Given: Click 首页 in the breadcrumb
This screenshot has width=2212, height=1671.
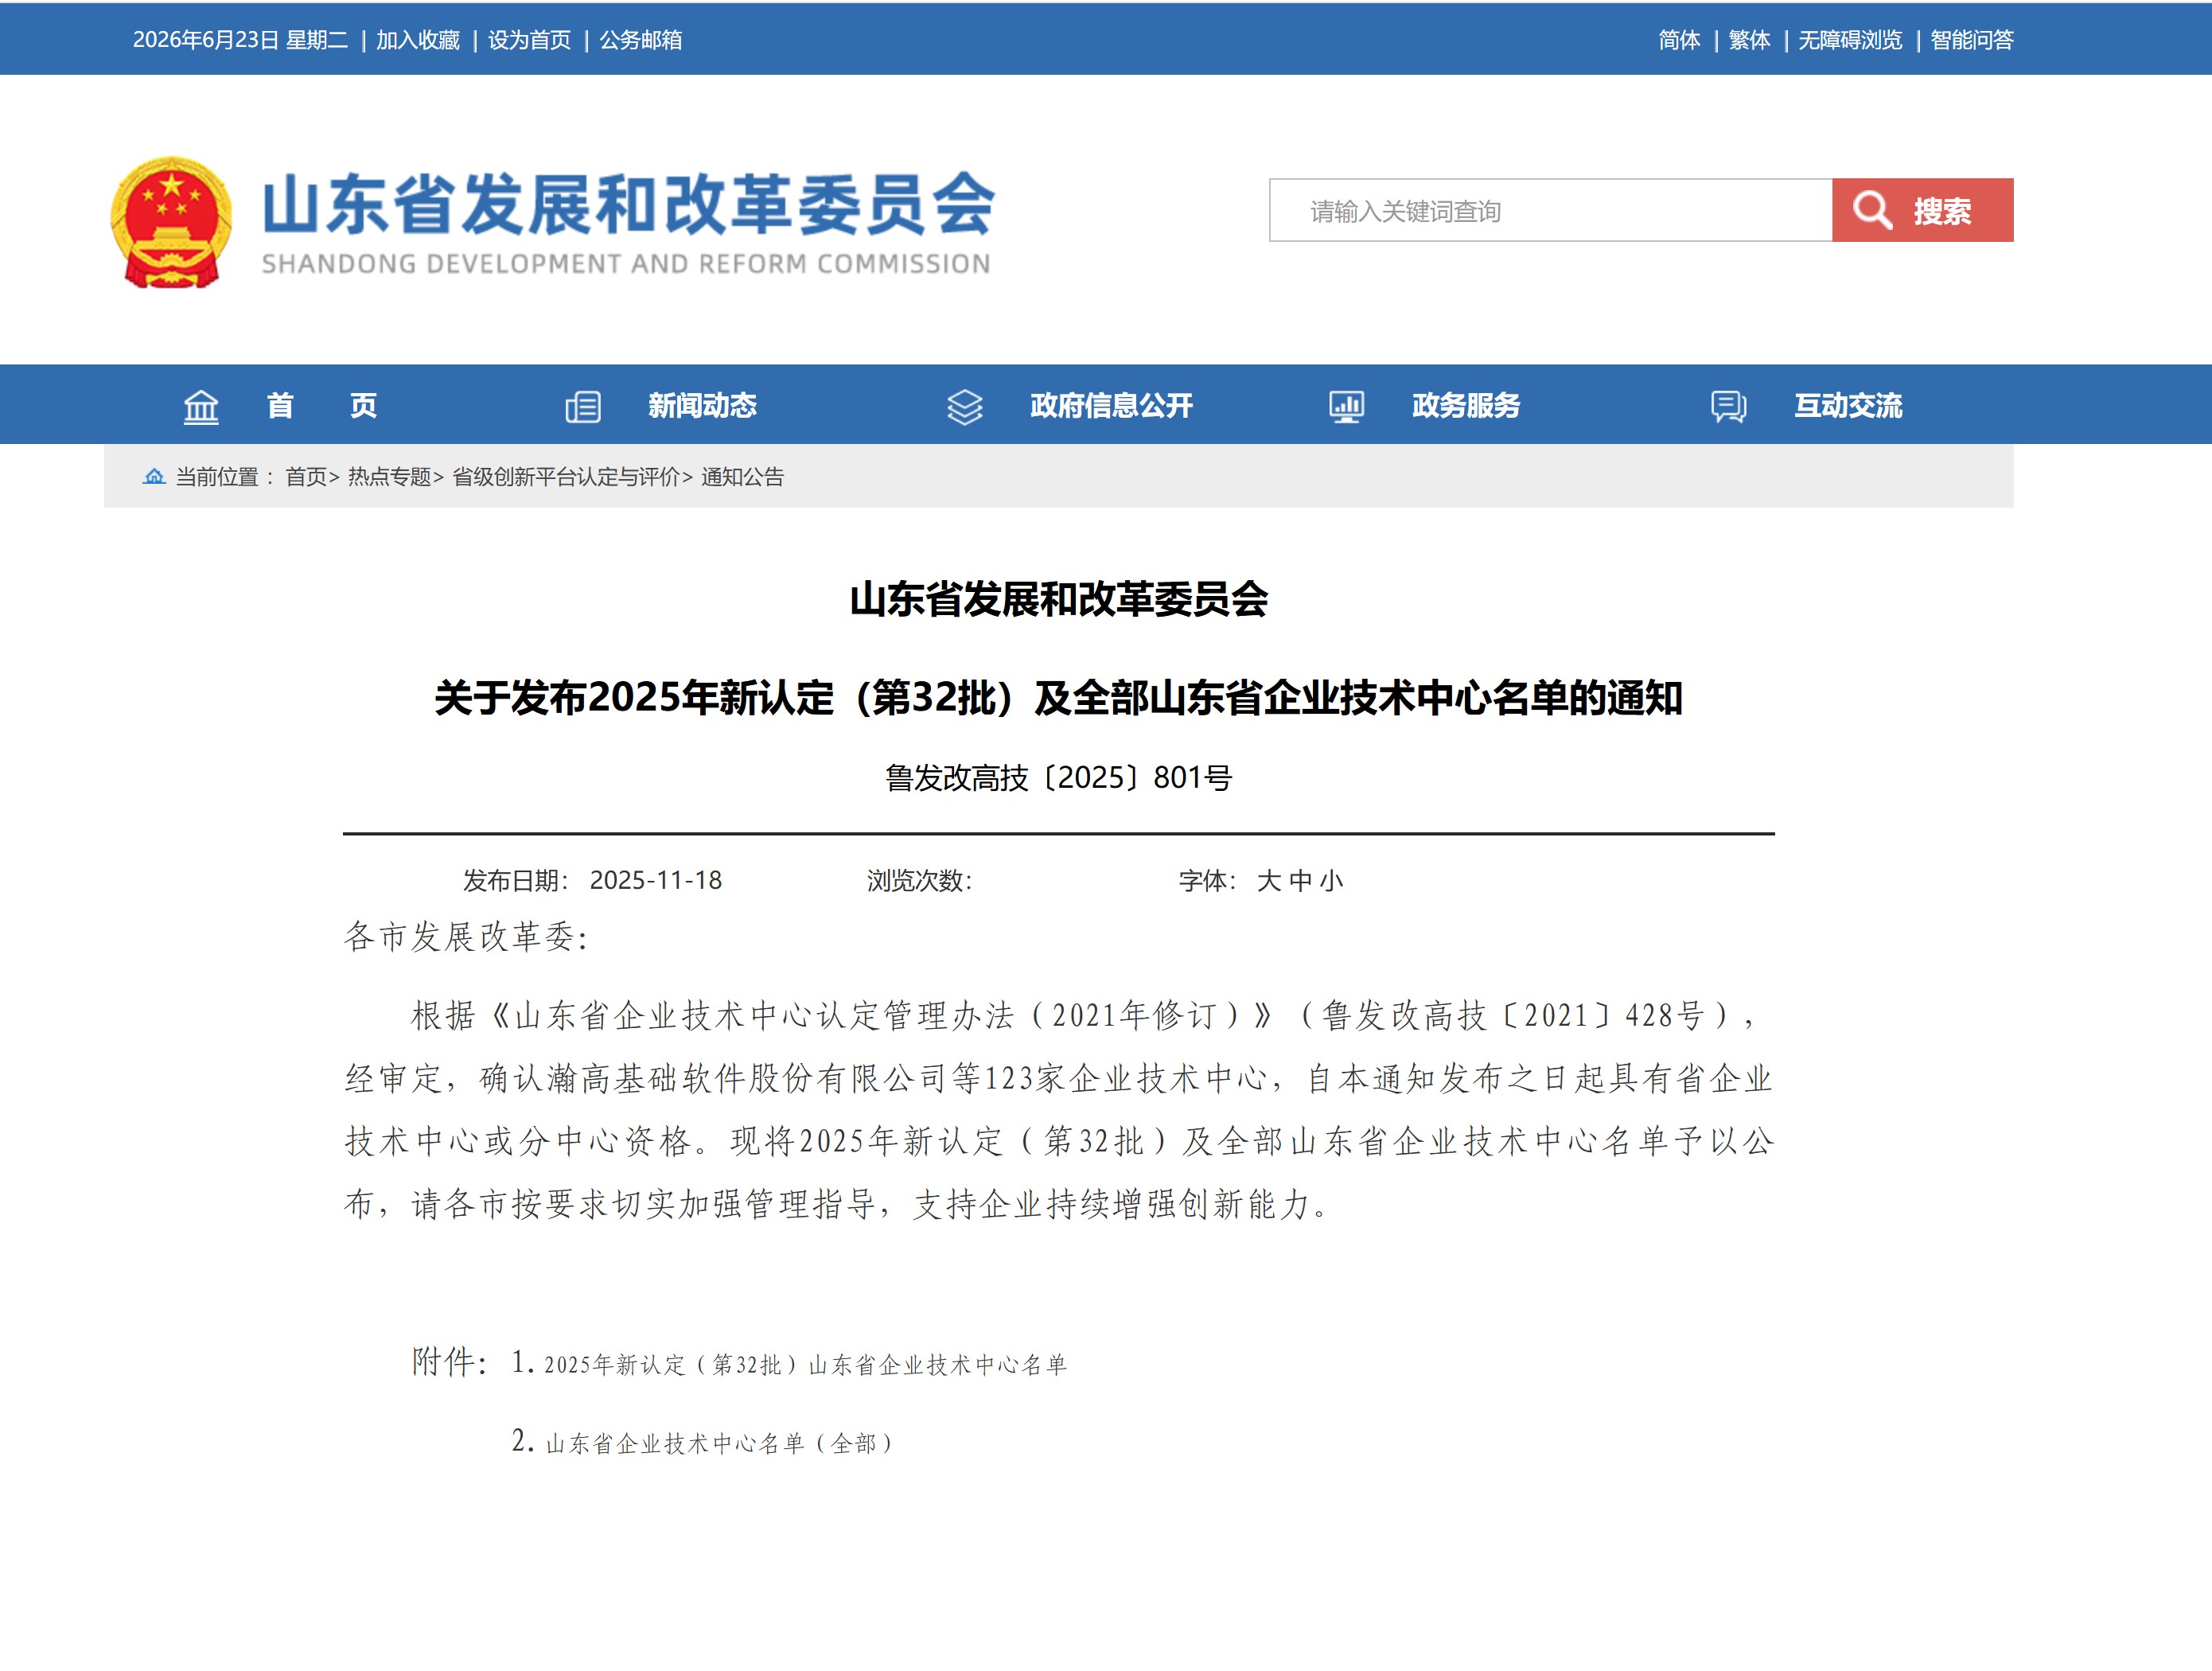Looking at the screenshot, I should tap(306, 477).
